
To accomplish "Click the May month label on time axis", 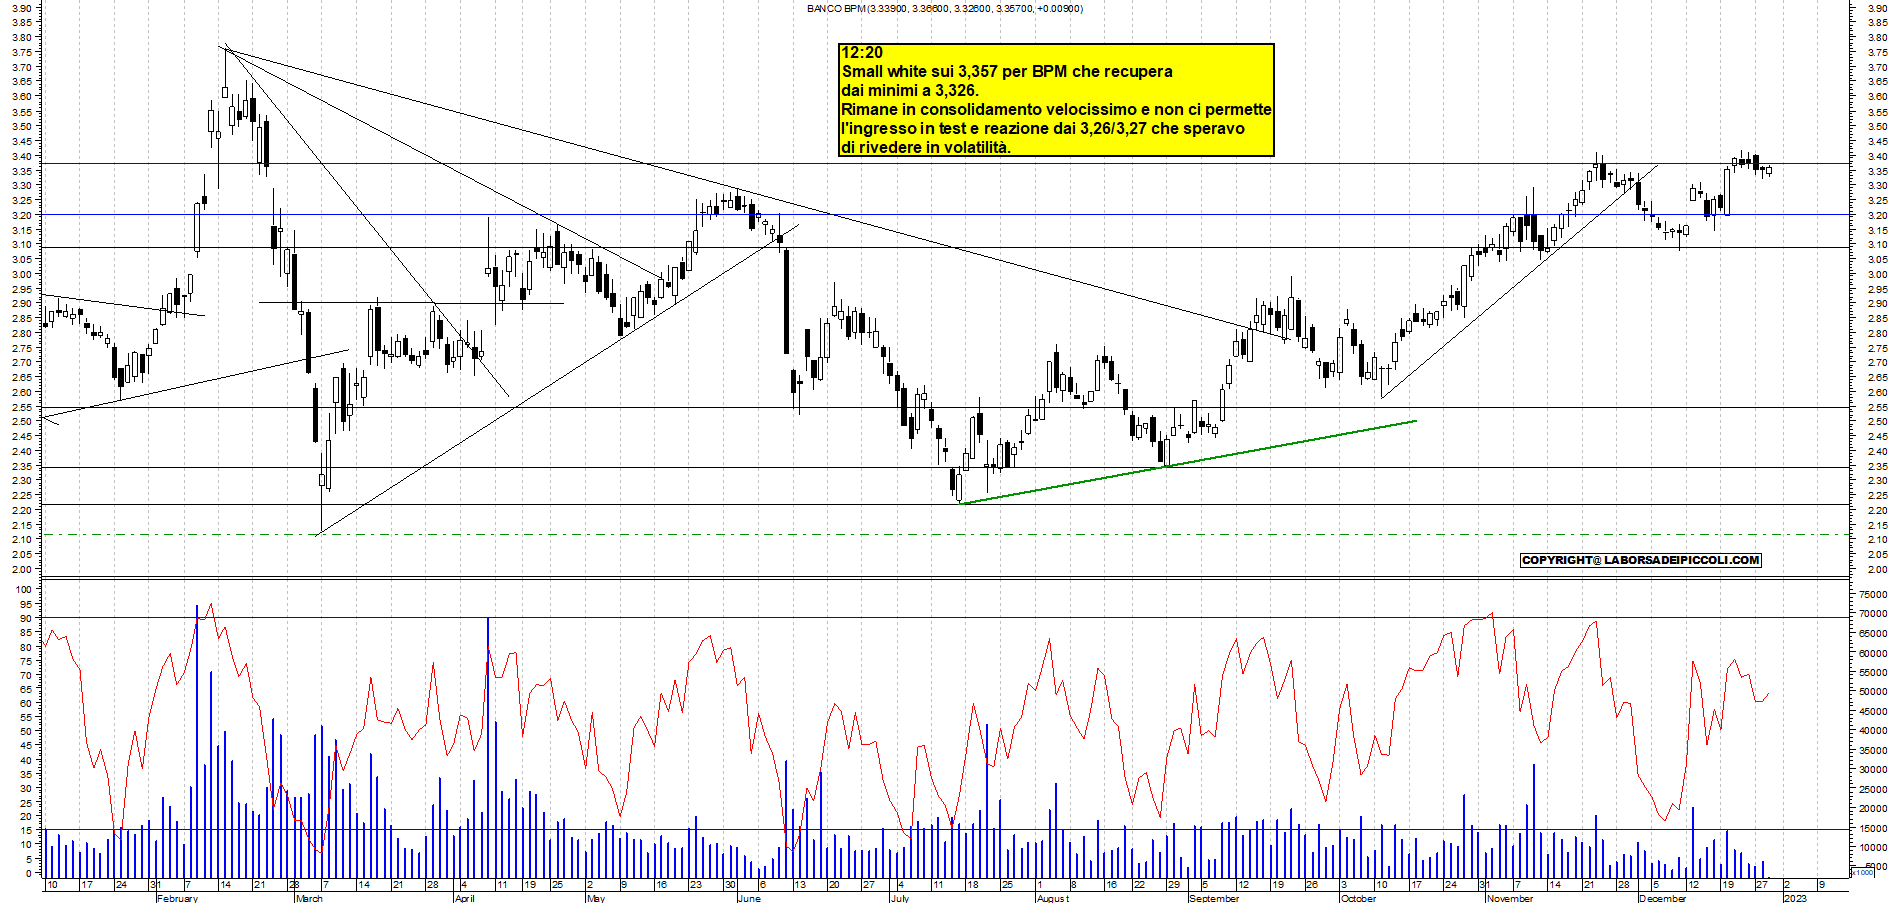I will 596,898.
